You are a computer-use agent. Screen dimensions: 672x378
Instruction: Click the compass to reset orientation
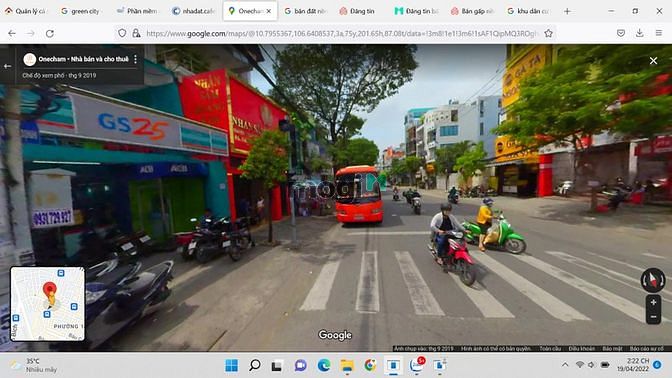click(653, 280)
